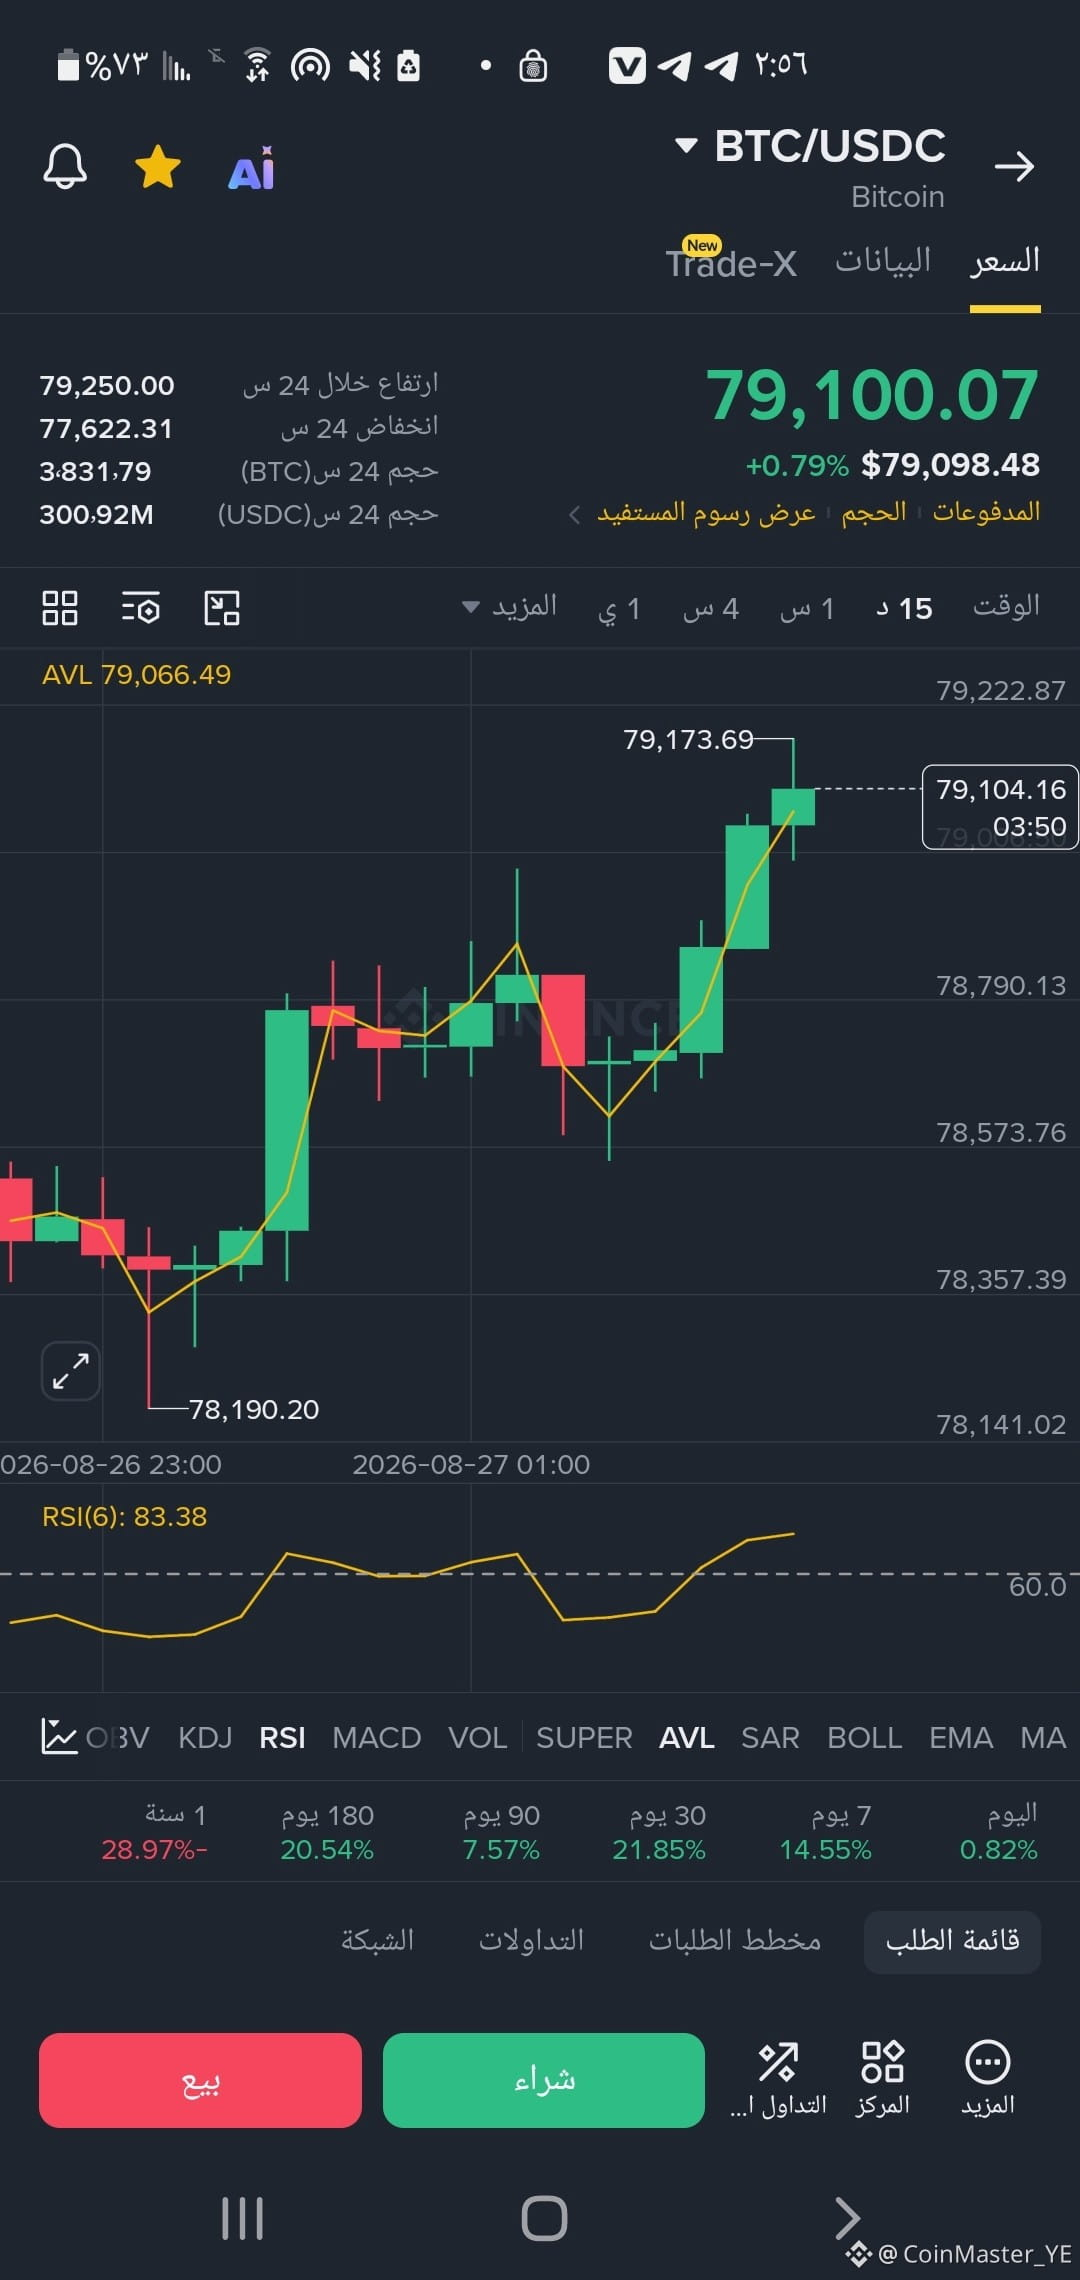Open عرض رسوم المستفيد link
1080x2280 pixels.
coord(706,512)
